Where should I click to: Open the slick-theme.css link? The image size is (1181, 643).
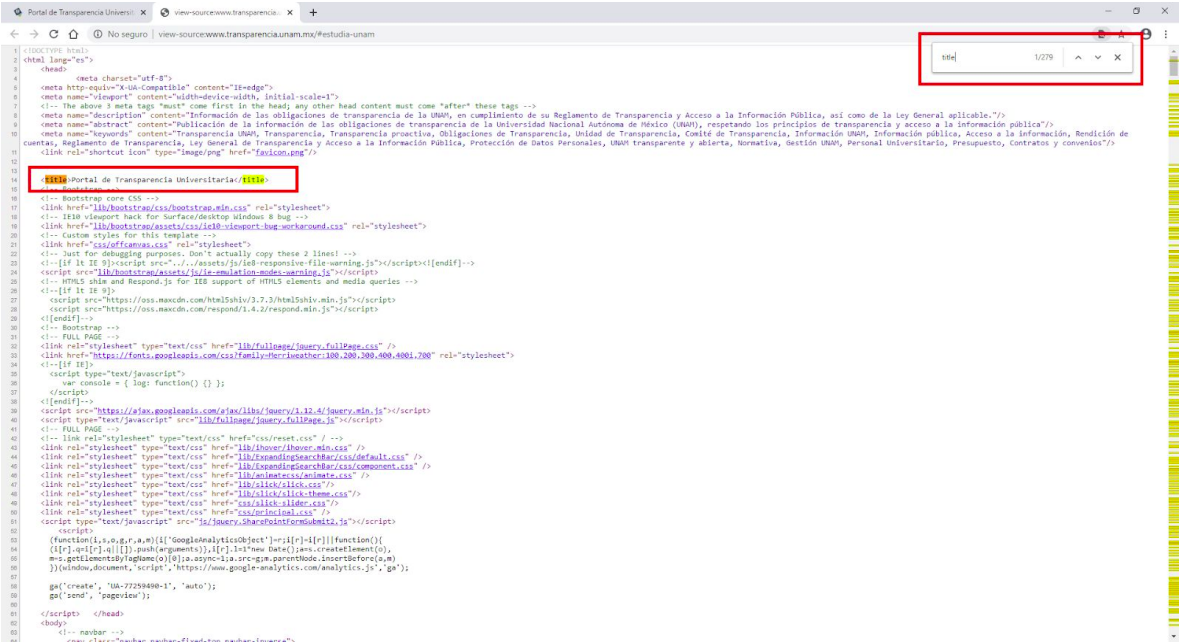click(293, 494)
